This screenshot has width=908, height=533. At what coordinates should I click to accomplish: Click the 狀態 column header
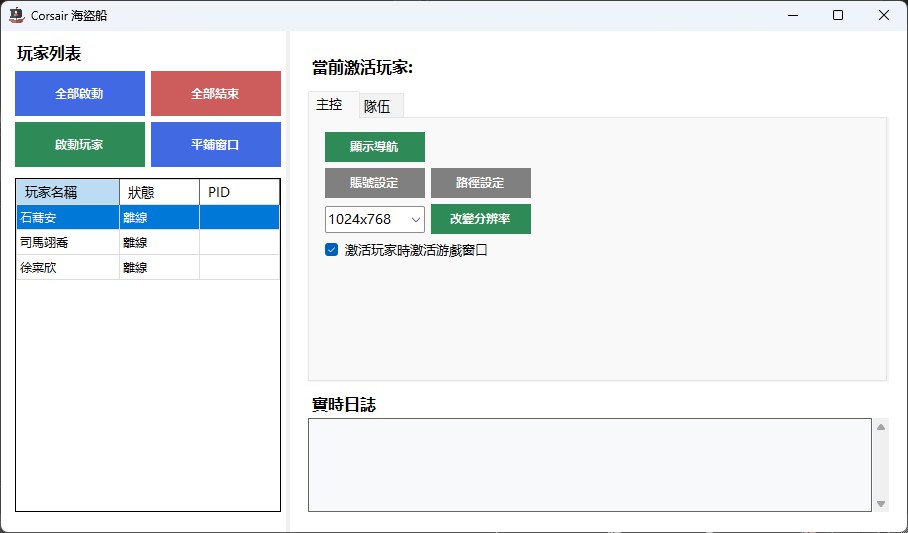[159, 192]
